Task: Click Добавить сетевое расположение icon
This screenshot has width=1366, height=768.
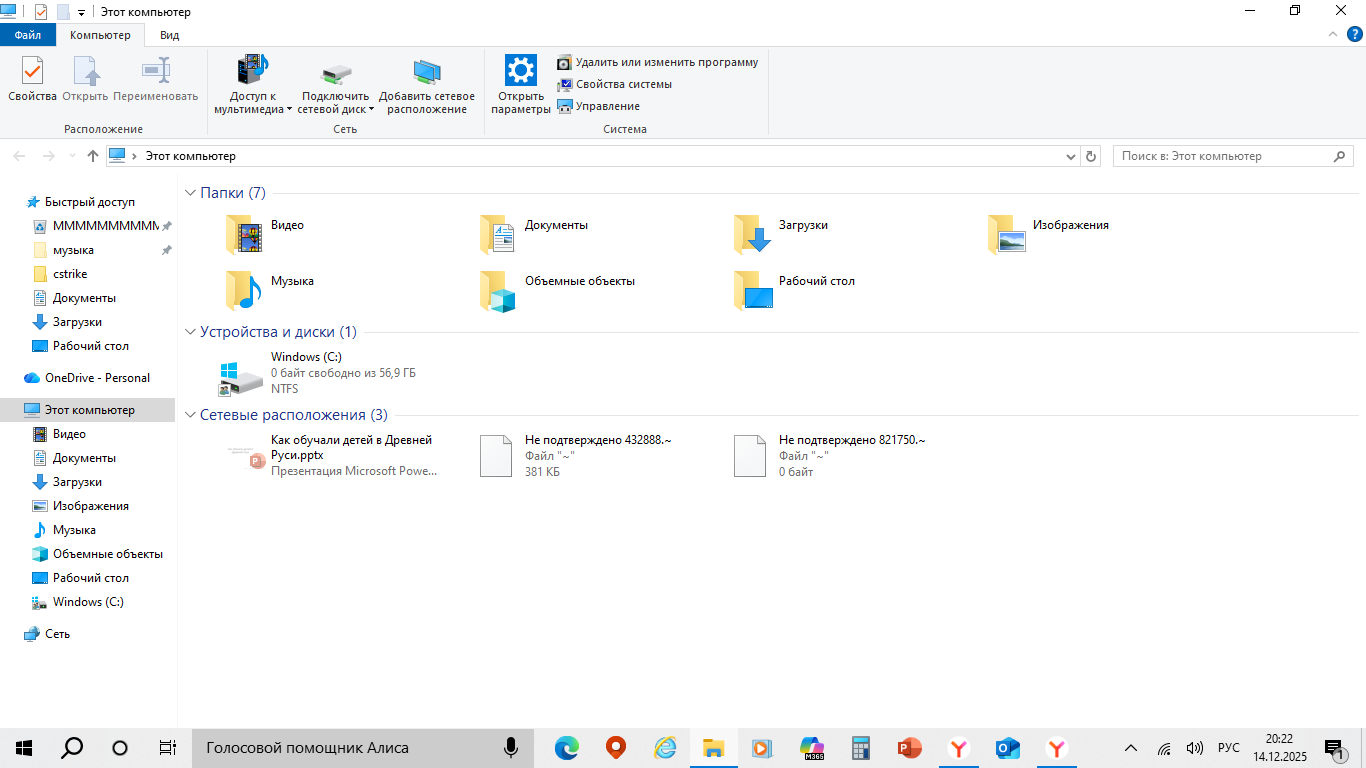Action: (427, 72)
